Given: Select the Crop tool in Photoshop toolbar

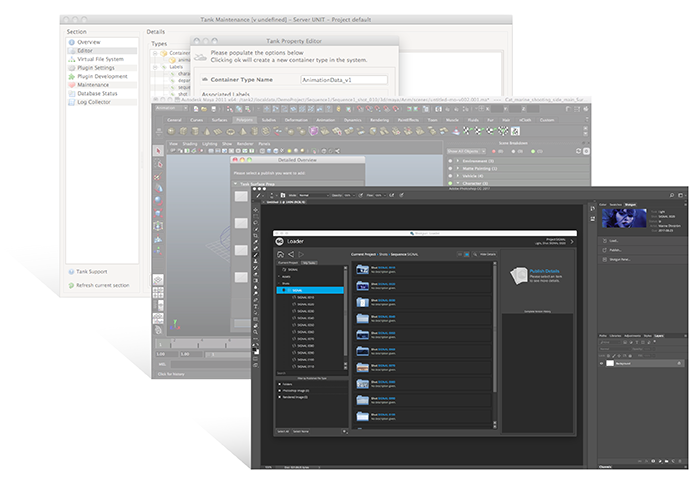Looking at the screenshot, I should coord(256,236).
